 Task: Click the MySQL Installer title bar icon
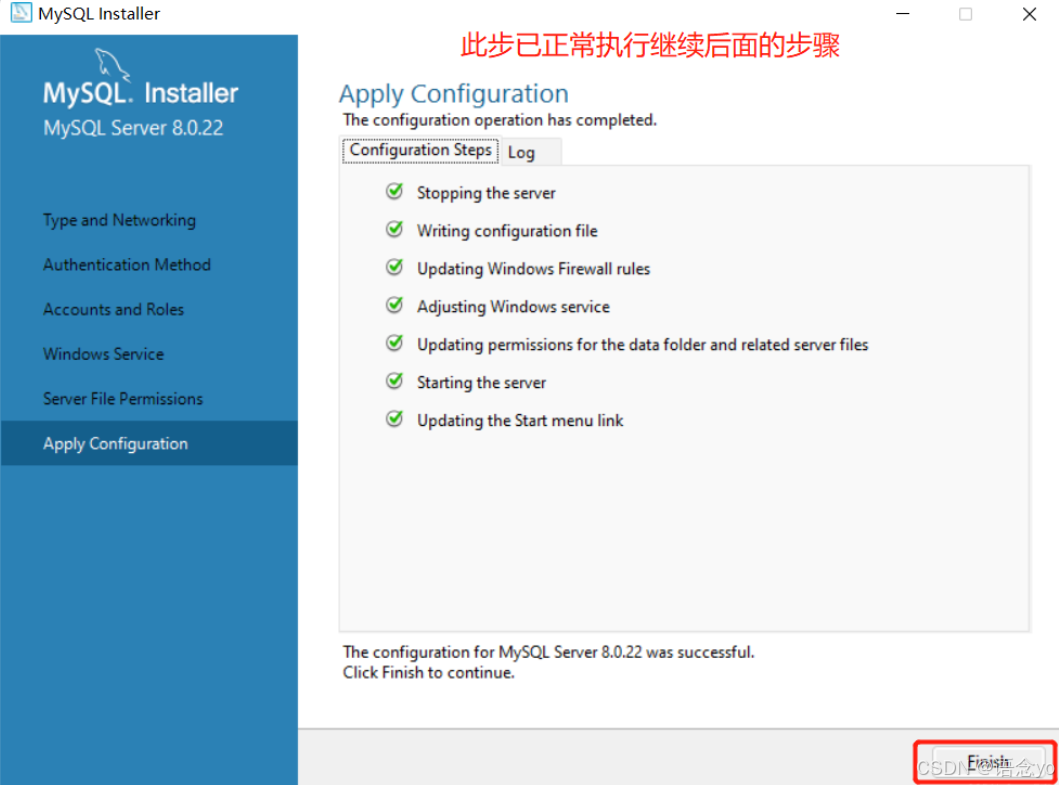(x=21, y=13)
